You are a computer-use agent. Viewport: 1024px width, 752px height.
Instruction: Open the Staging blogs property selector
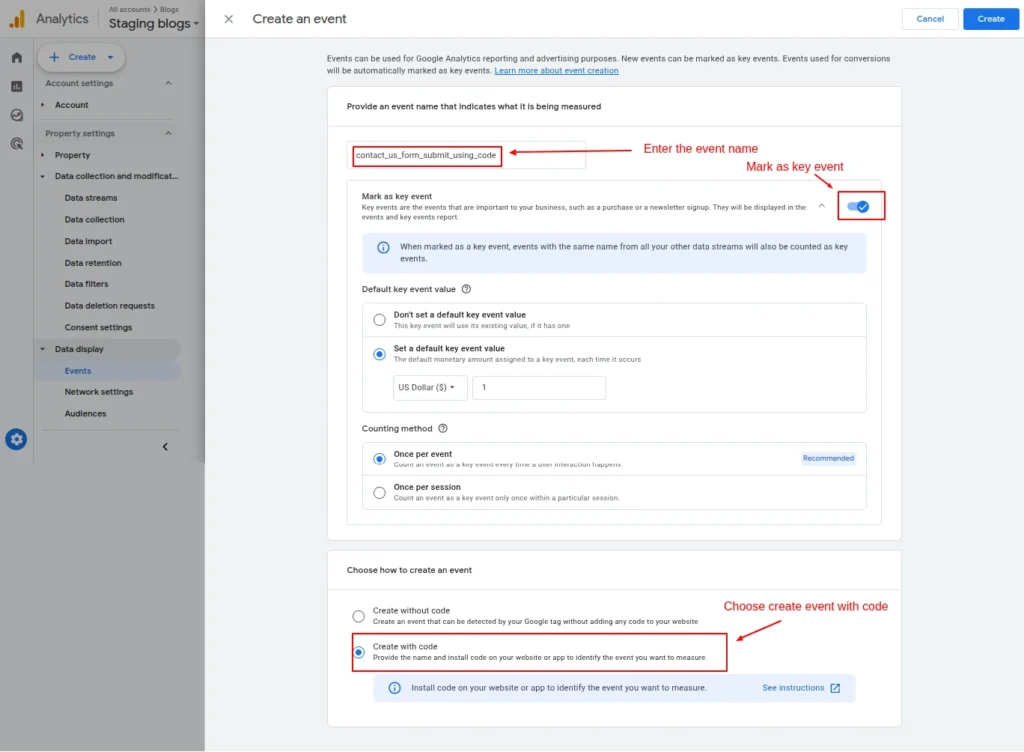(x=154, y=23)
